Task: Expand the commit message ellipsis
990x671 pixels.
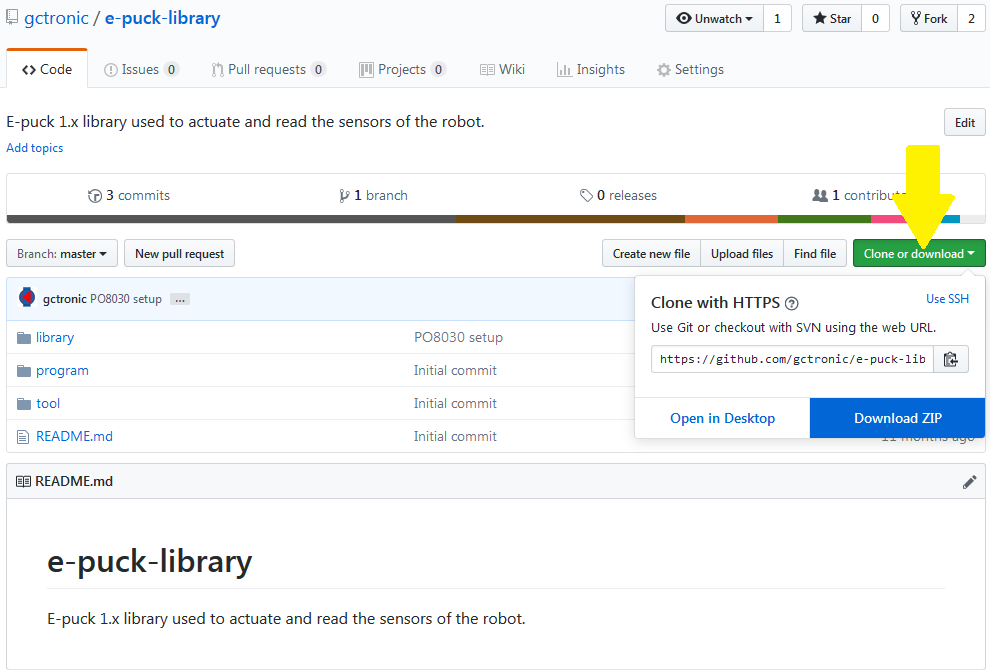Action: click(180, 299)
